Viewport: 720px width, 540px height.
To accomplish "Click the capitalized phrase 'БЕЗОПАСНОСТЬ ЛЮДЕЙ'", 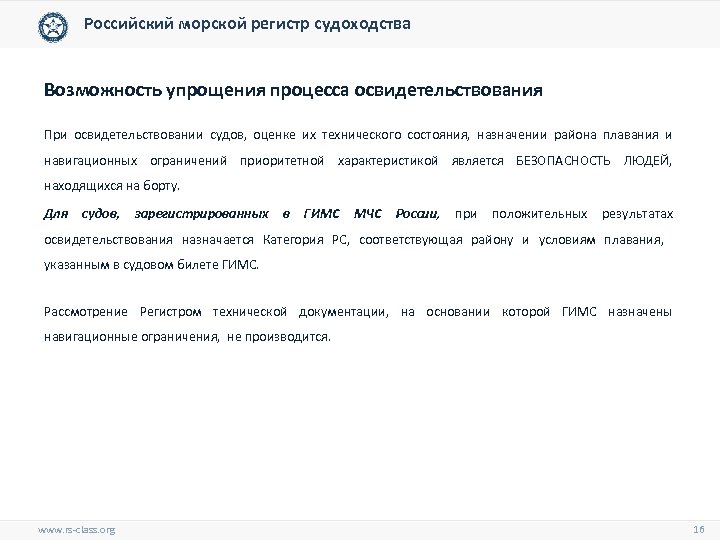I will pyautogui.click(x=593, y=161).
